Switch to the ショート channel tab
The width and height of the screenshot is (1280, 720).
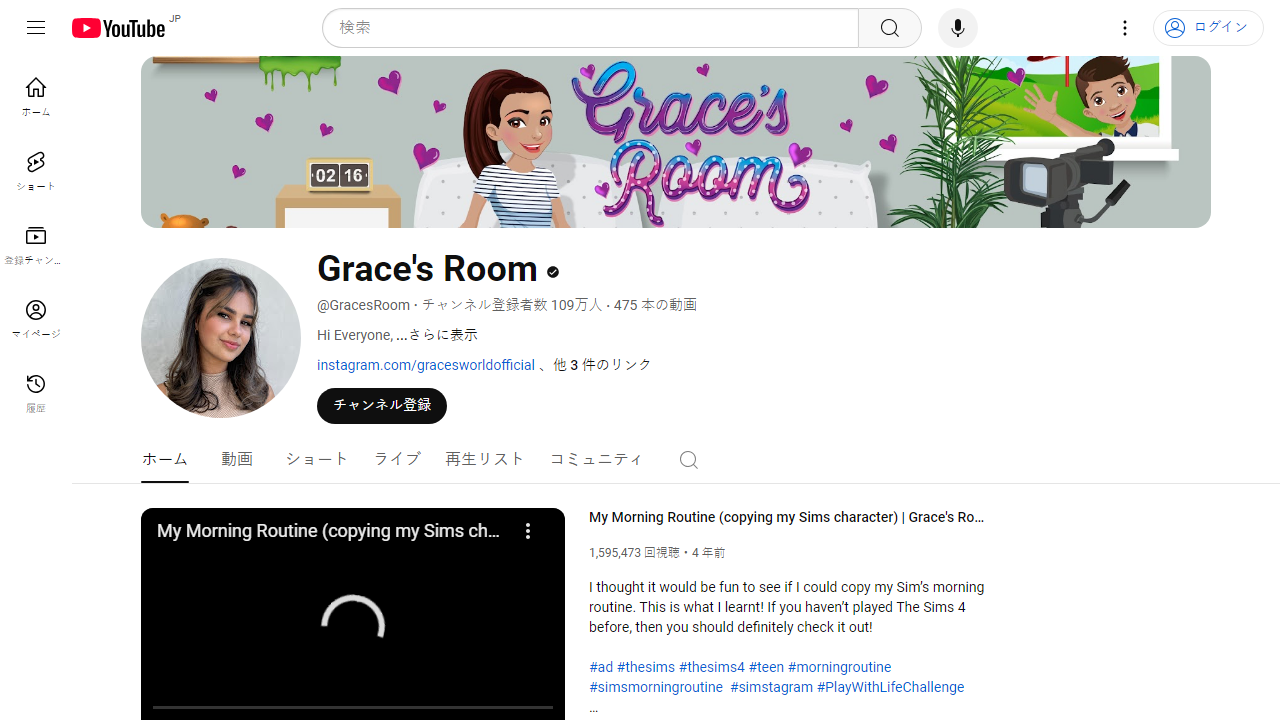pyautogui.click(x=317, y=459)
